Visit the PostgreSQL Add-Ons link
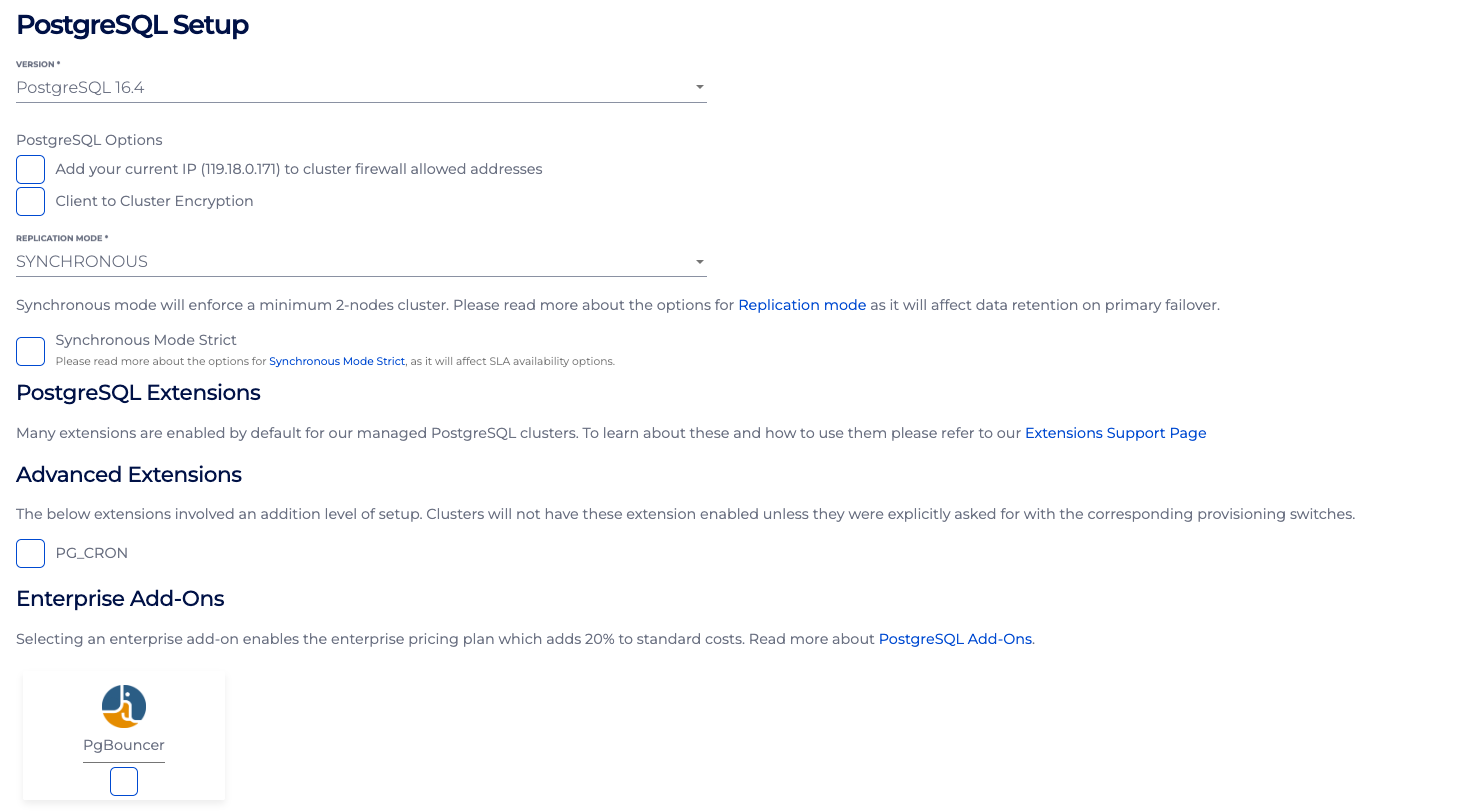The width and height of the screenshot is (1470, 811). [955, 639]
